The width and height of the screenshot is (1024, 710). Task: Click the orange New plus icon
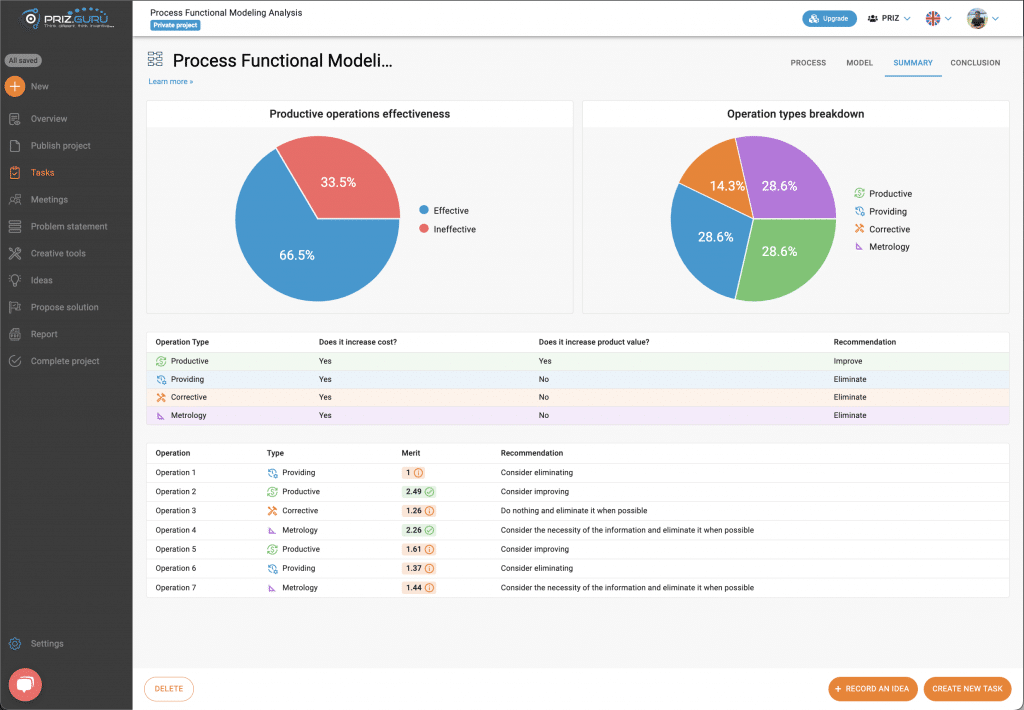click(15, 86)
